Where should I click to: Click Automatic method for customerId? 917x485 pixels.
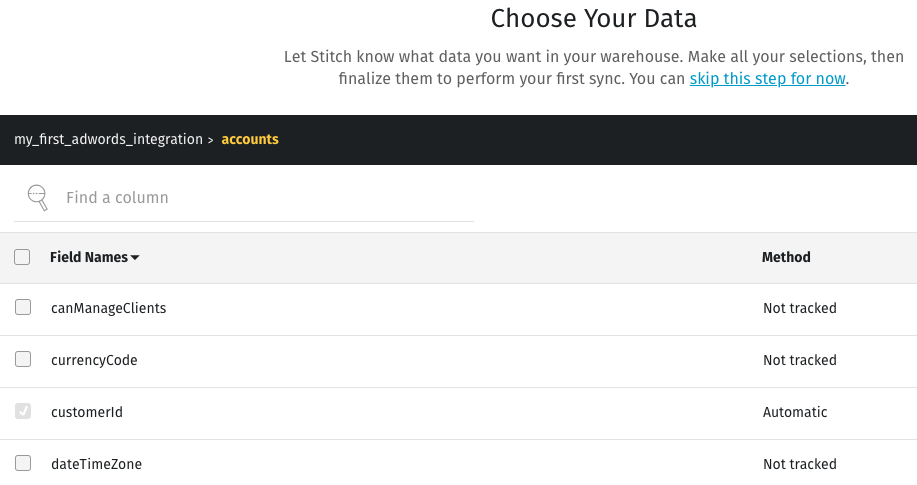click(x=795, y=412)
